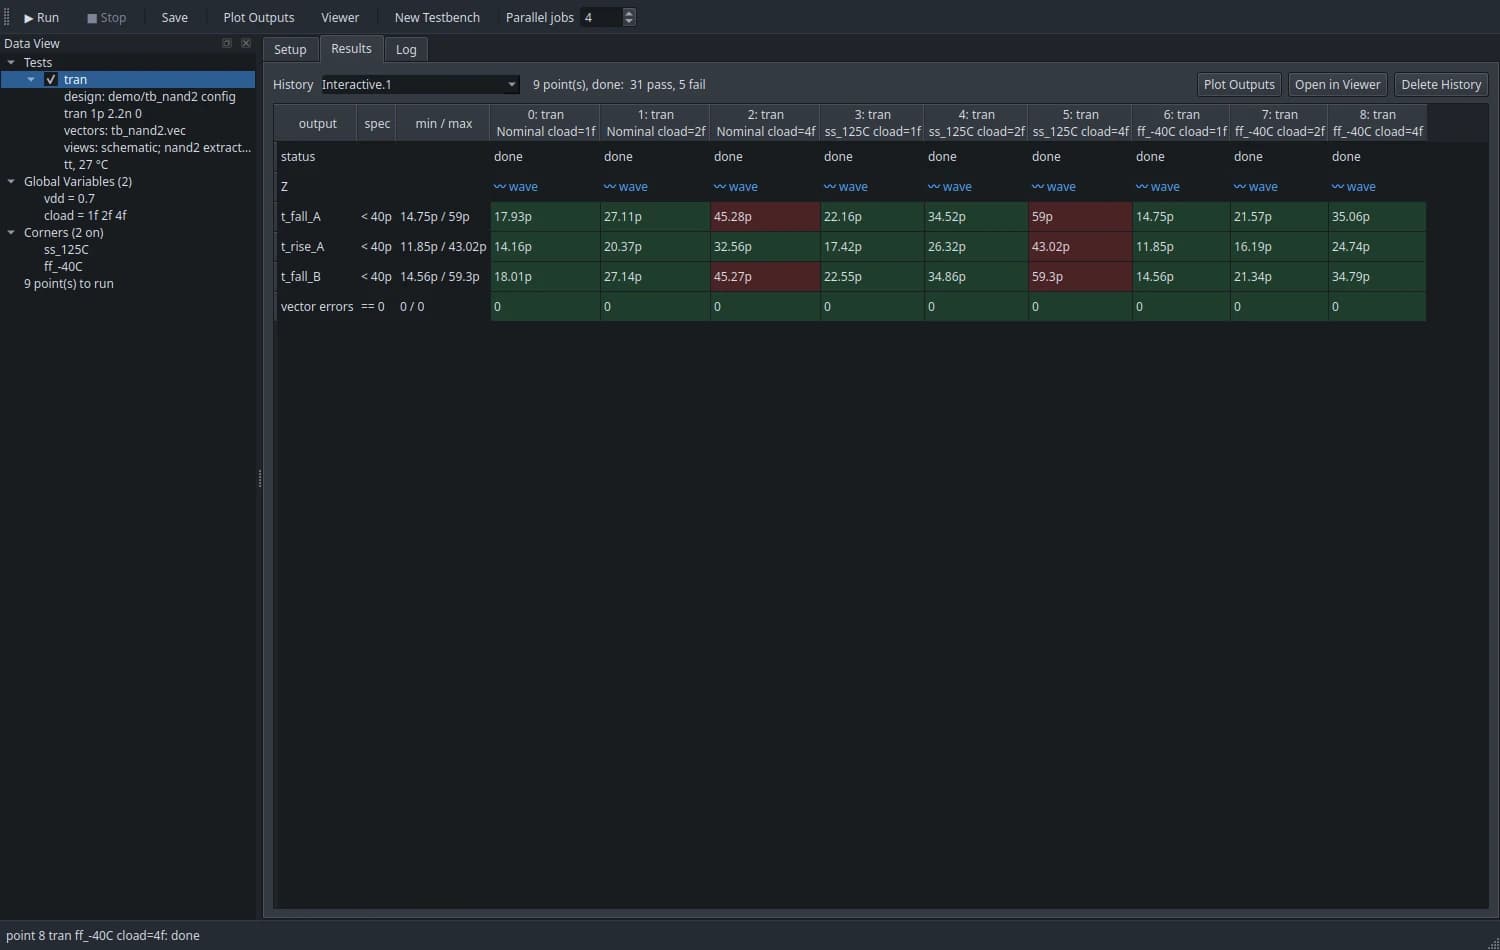Click Save in the toolbar

tap(175, 18)
